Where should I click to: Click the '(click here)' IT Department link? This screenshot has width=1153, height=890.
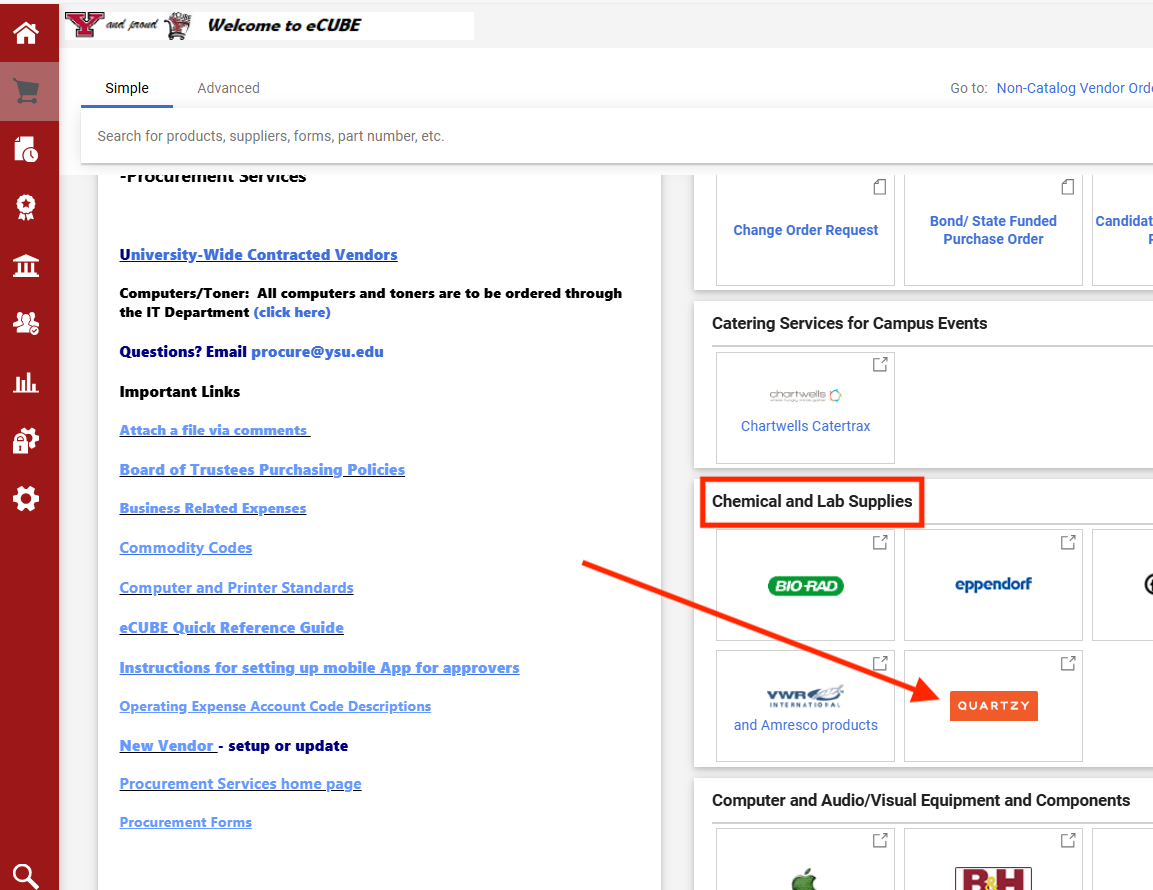pyautogui.click(x=292, y=313)
